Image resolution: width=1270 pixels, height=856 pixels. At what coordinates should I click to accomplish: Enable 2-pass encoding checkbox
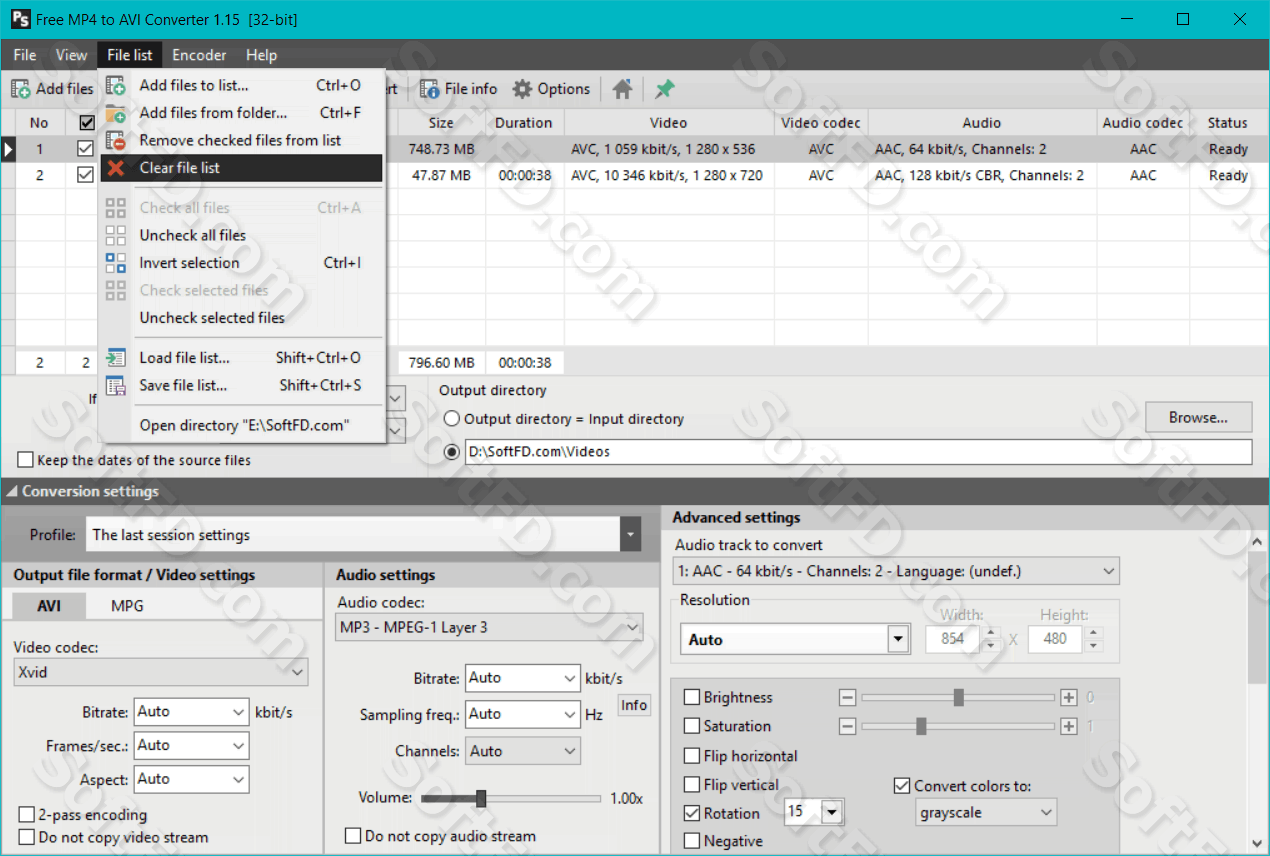click(x=27, y=815)
